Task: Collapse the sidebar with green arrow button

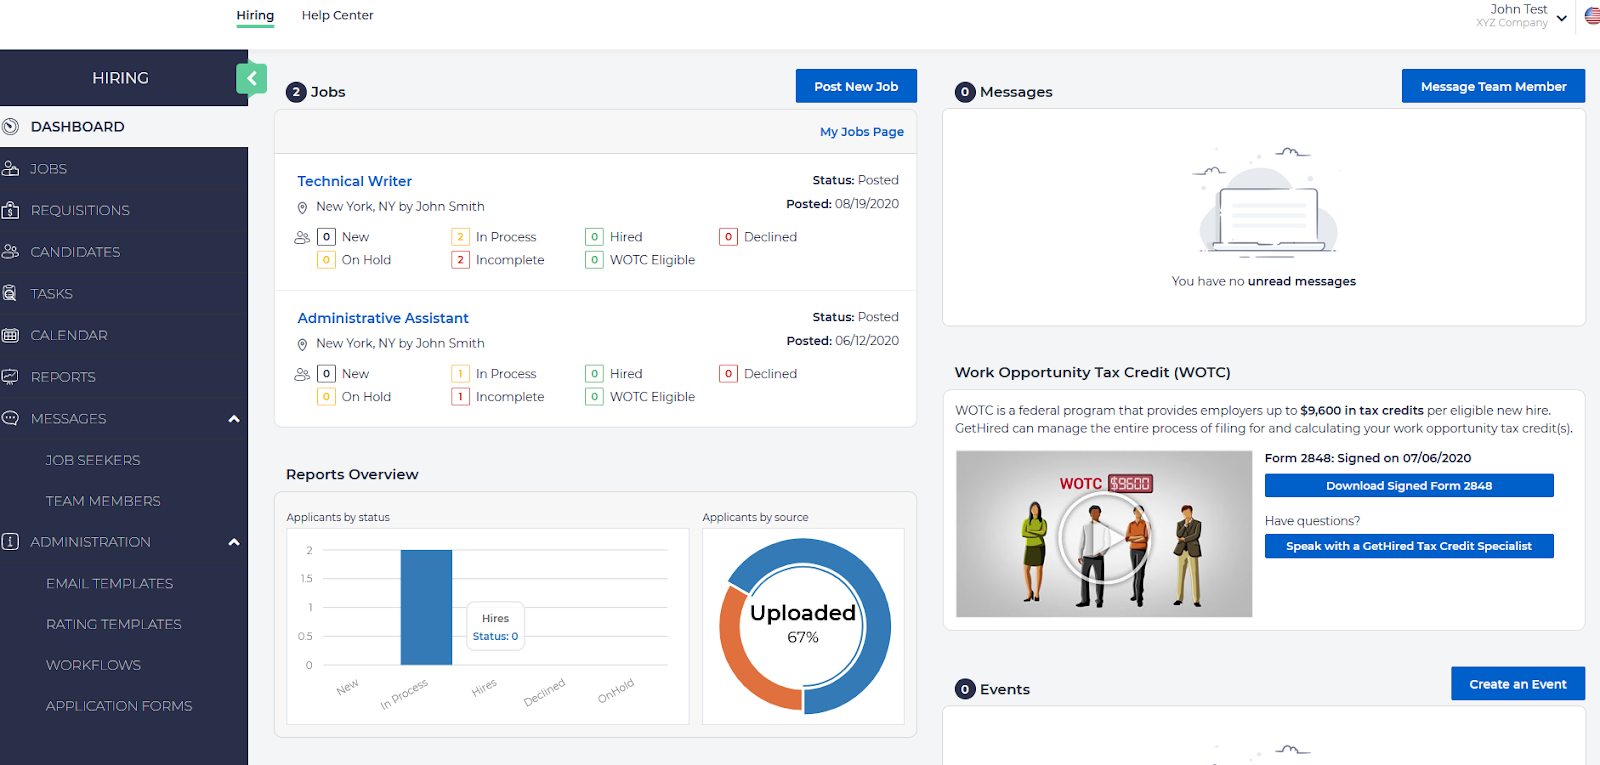Action: (x=251, y=78)
